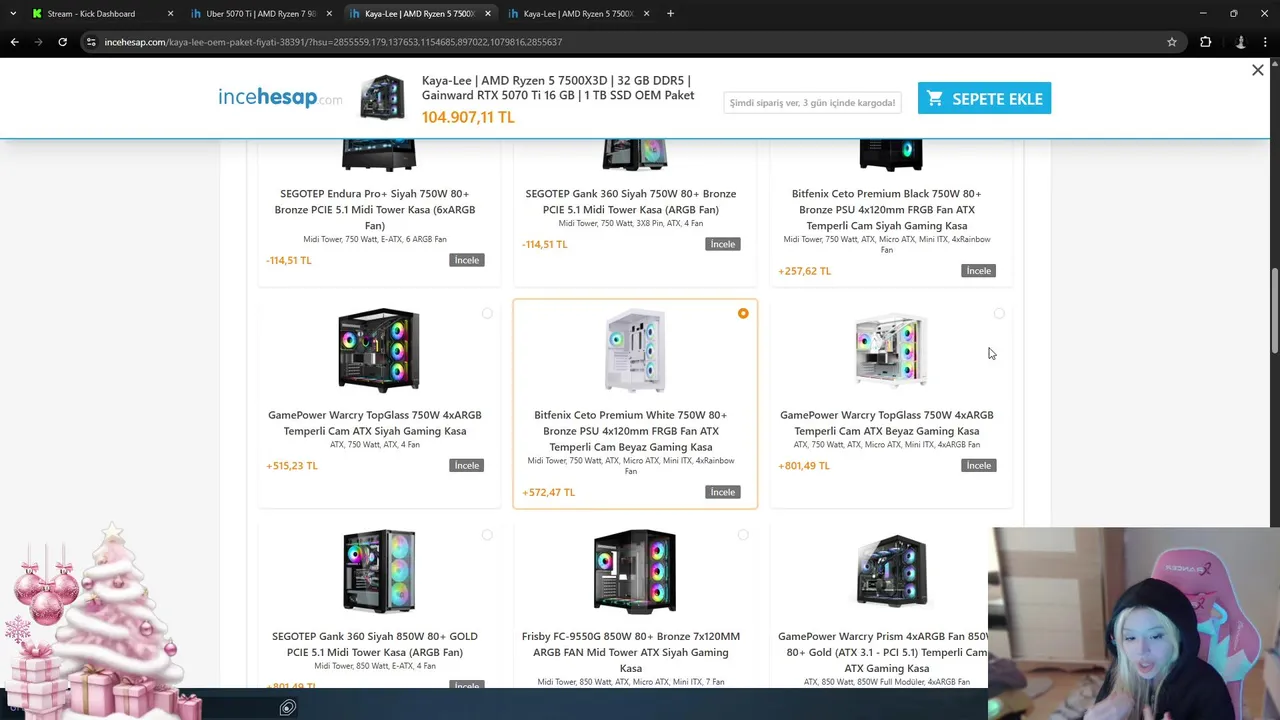The height and width of the screenshot is (720, 1280).
Task: Click the 104.907,11 TL total price
Action: click(x=468, y=117)
